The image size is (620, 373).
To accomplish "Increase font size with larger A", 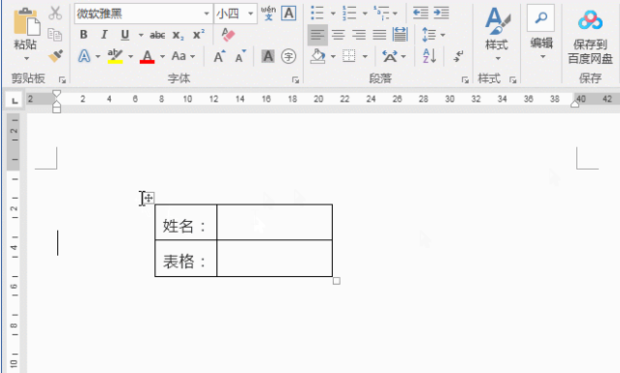I will [219, 57].
